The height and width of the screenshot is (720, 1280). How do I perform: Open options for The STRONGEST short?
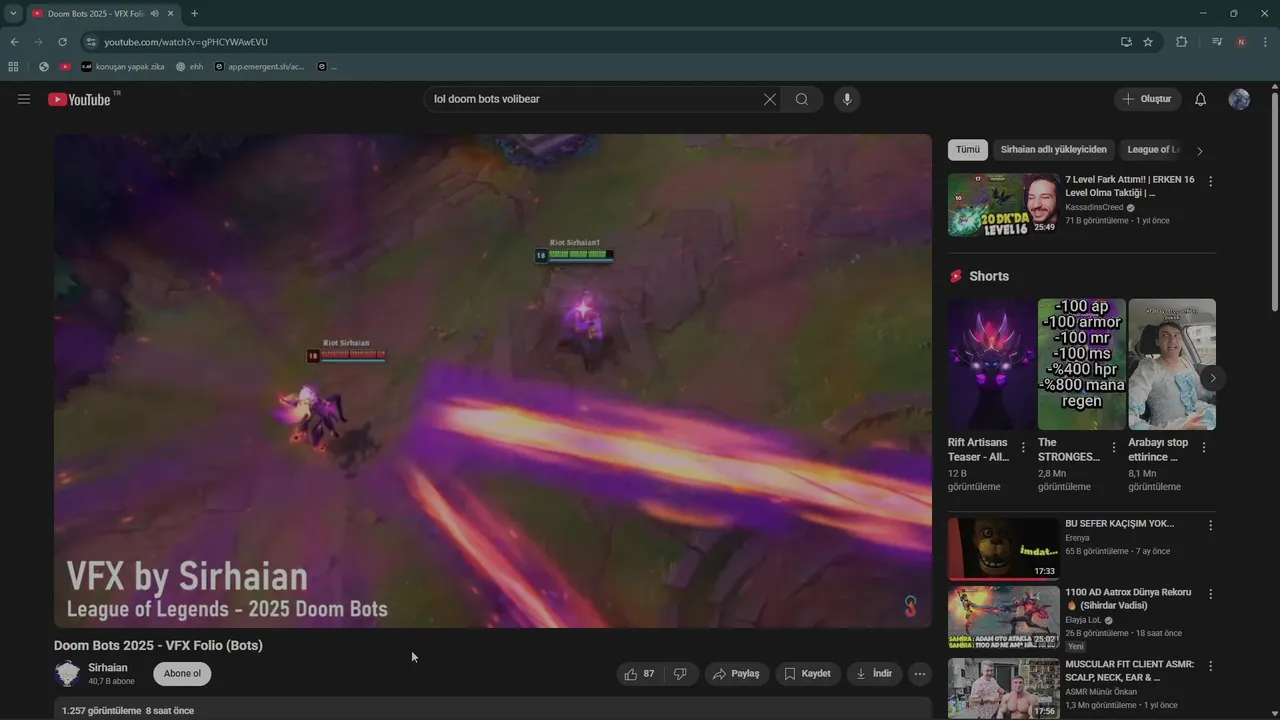(x=1114, y=448)
